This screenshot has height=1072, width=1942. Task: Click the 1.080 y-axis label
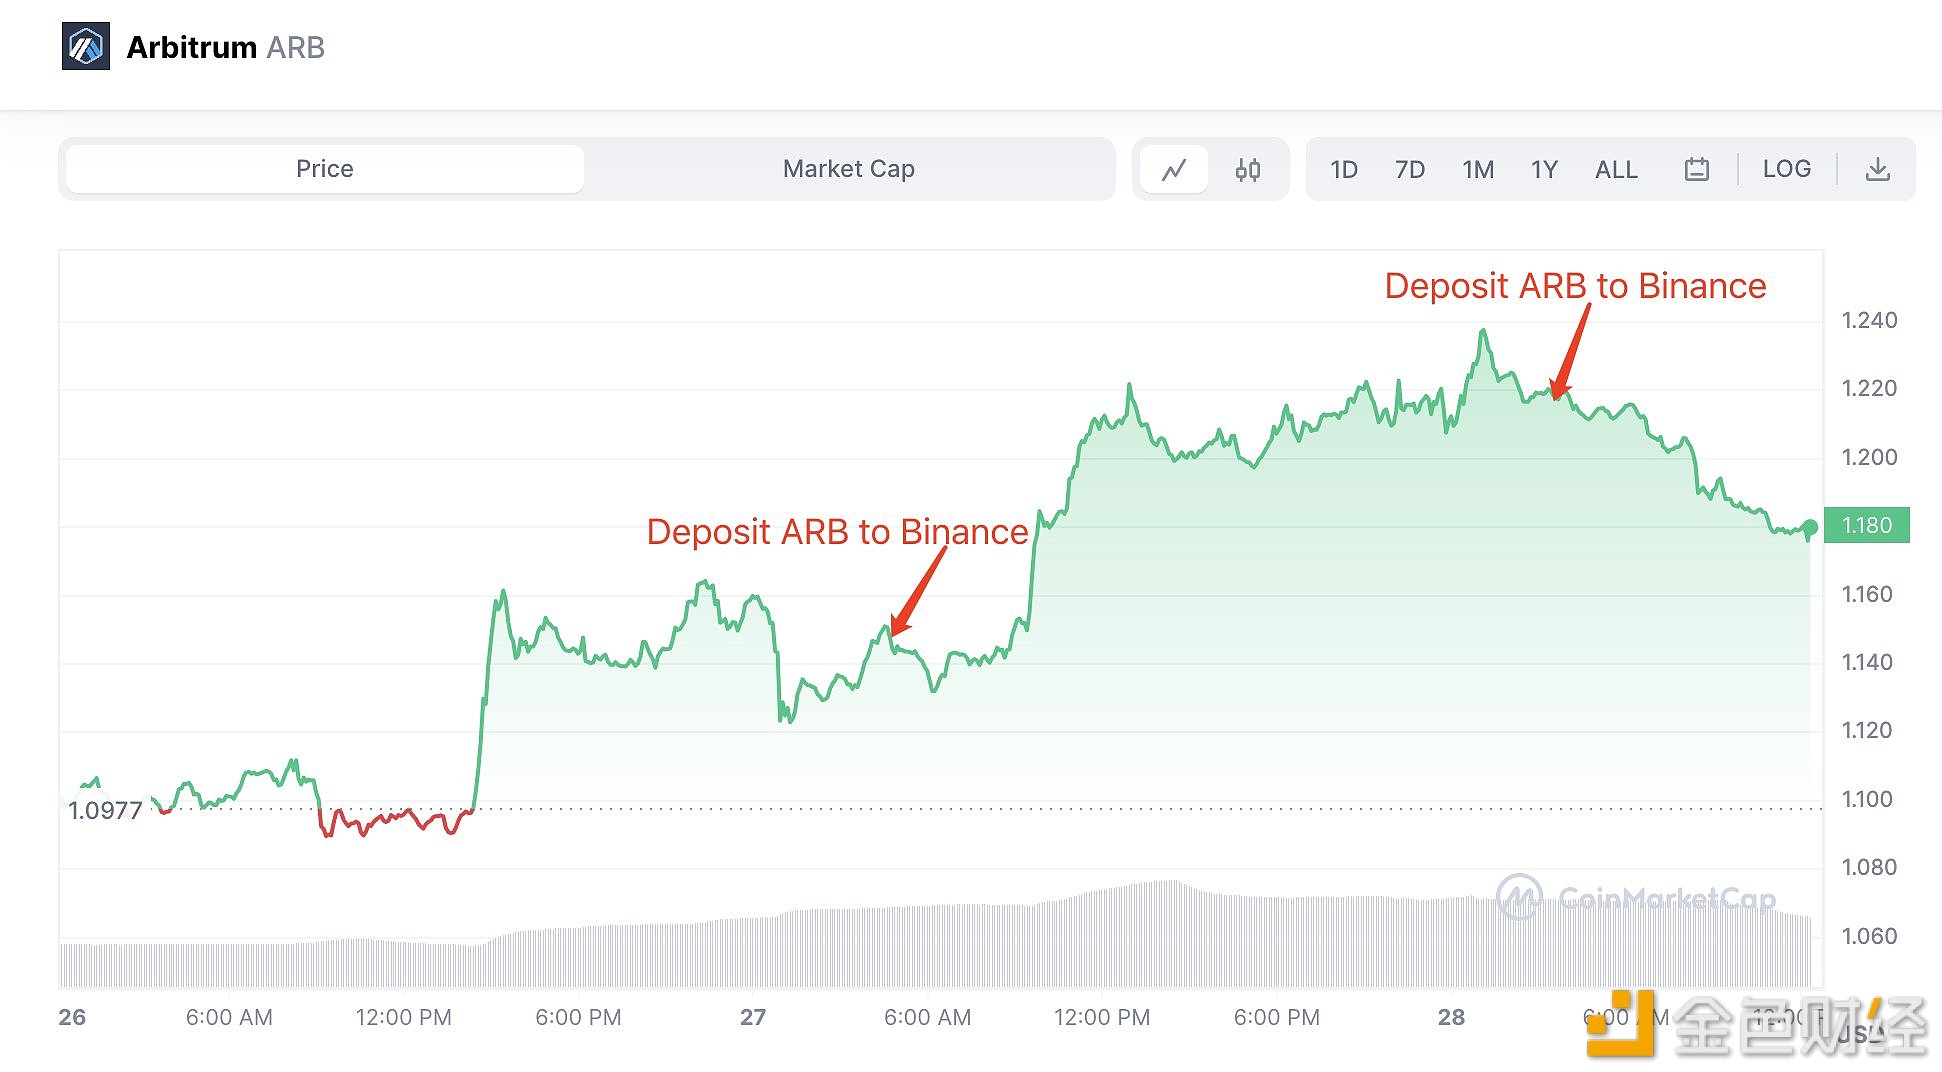pos(1869,867)
